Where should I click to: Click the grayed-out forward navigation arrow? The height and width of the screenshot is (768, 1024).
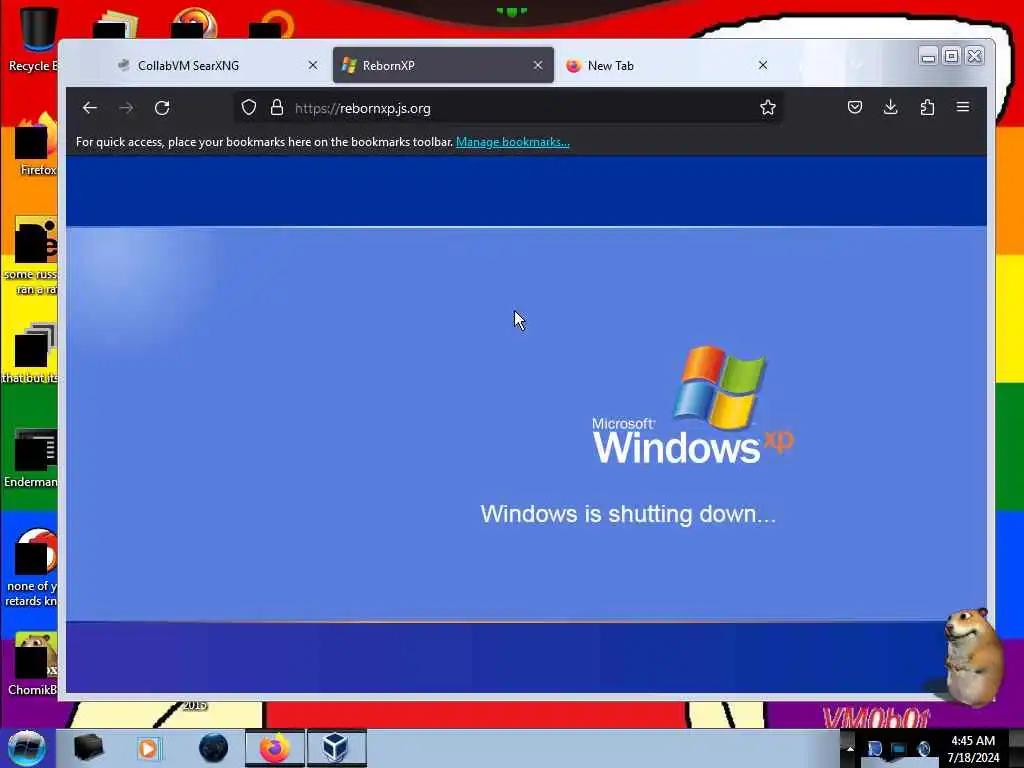click(x=126, y=108)
